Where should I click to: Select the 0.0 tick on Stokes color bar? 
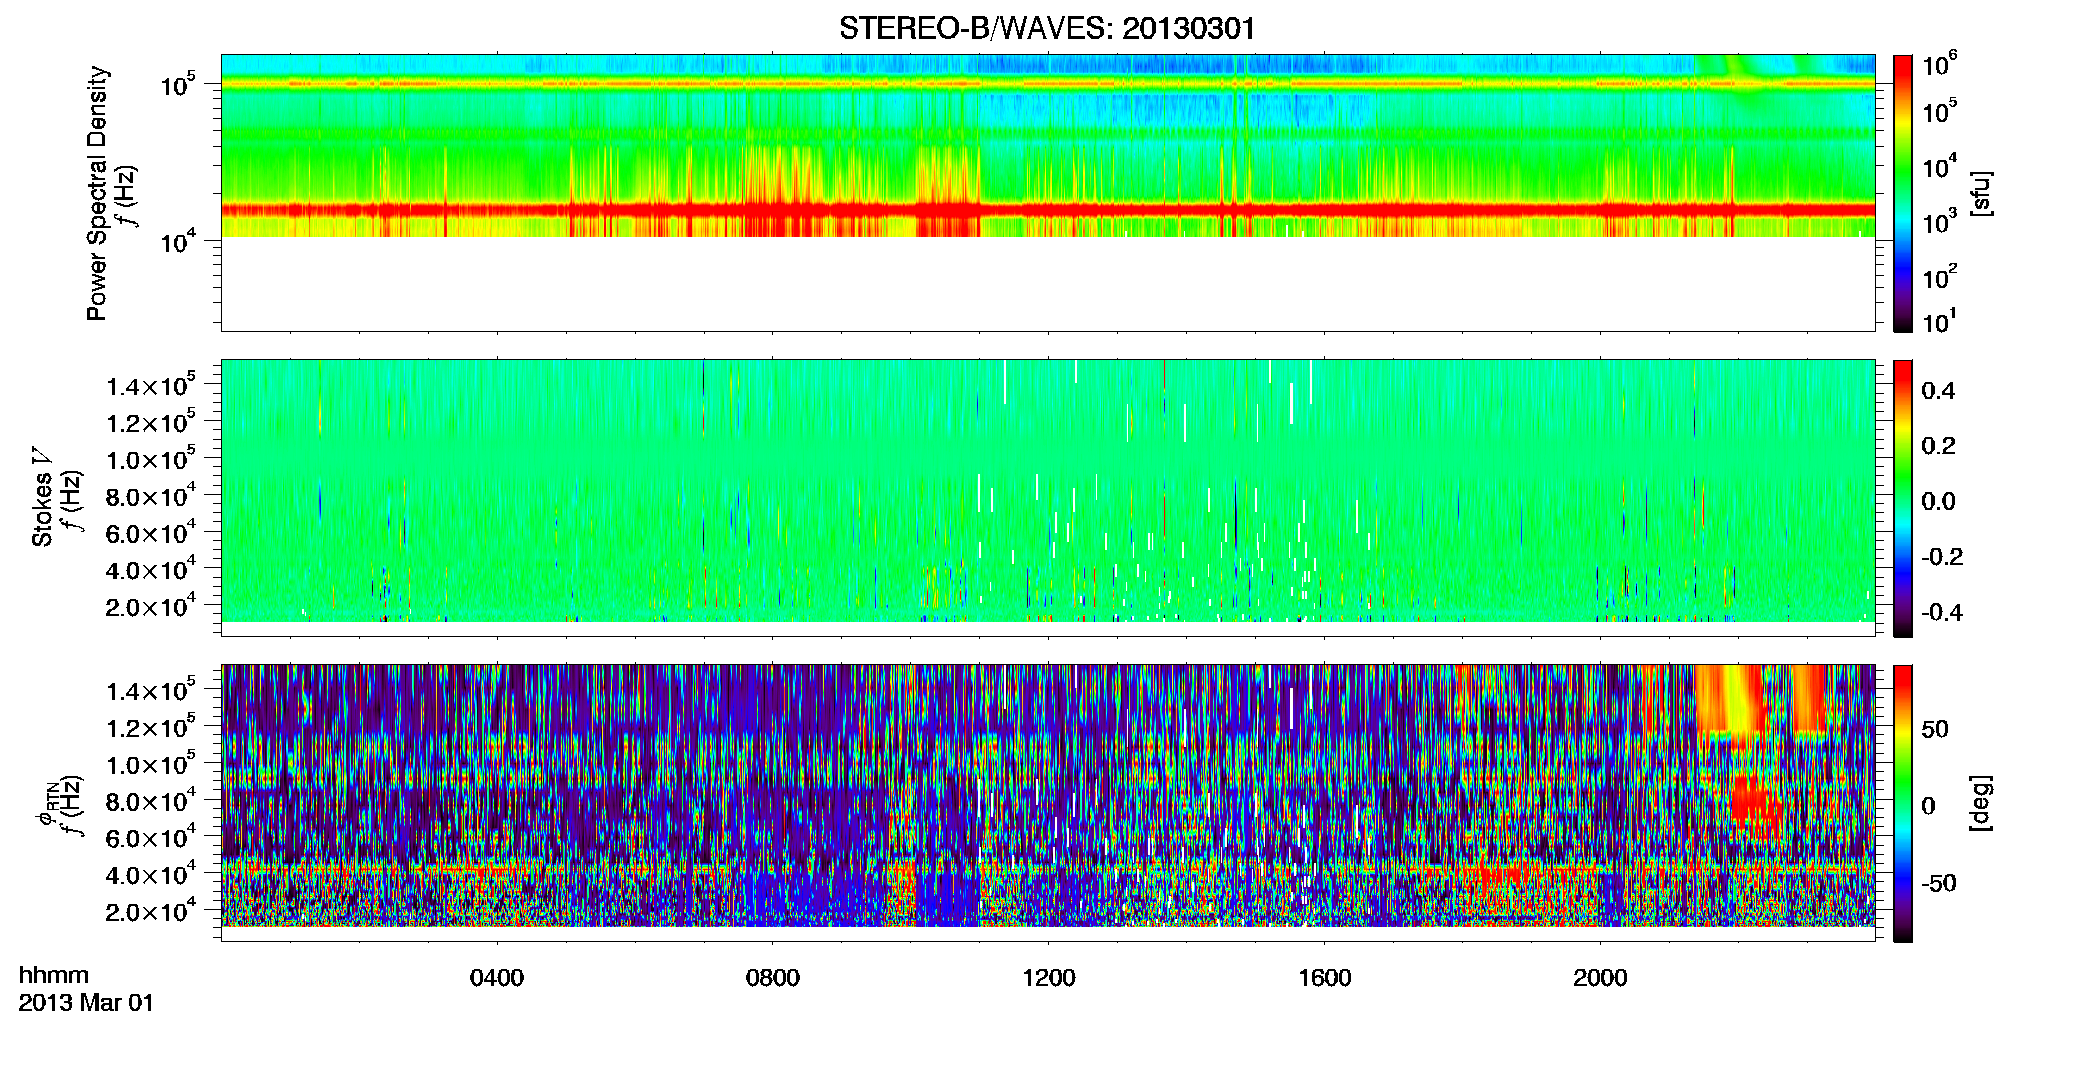1938,501
